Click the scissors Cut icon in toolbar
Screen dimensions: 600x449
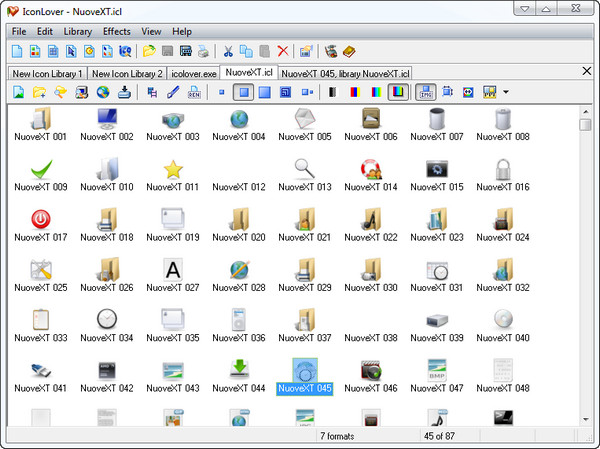click(229, 51)
